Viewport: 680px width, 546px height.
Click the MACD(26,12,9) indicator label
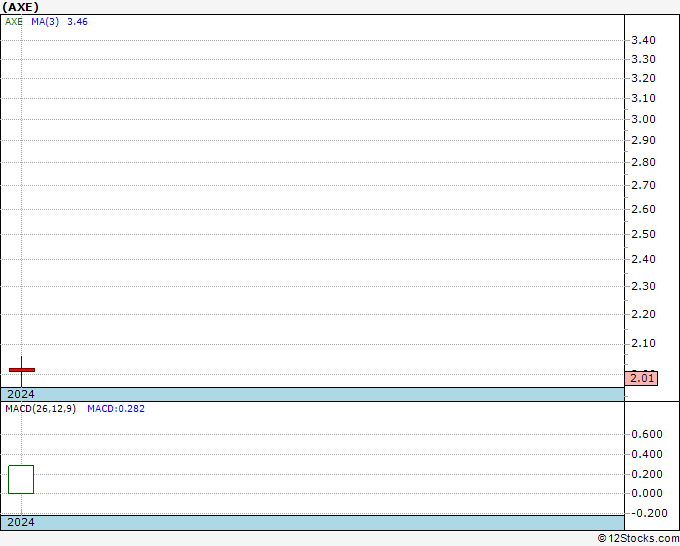(40, 409)
